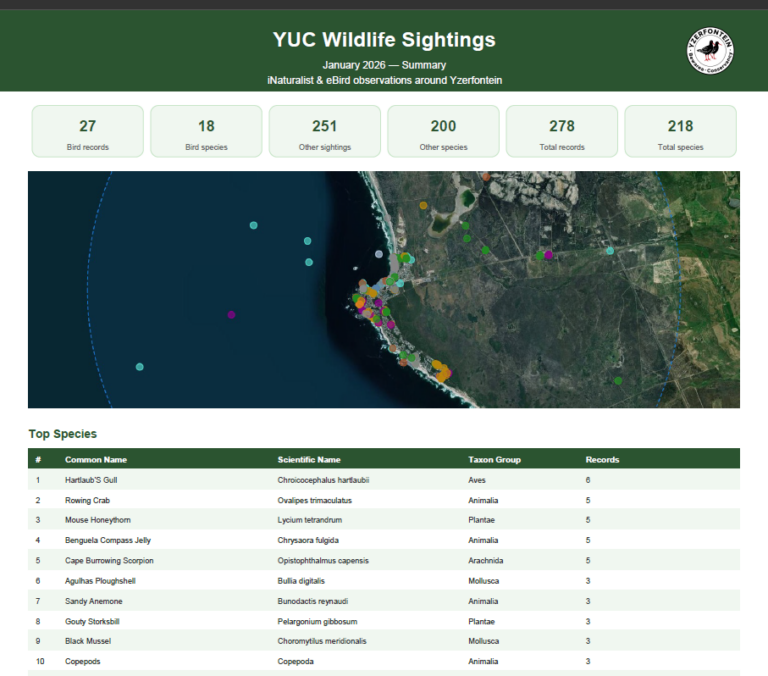Select Rowing Crab row name

(87, 500)
